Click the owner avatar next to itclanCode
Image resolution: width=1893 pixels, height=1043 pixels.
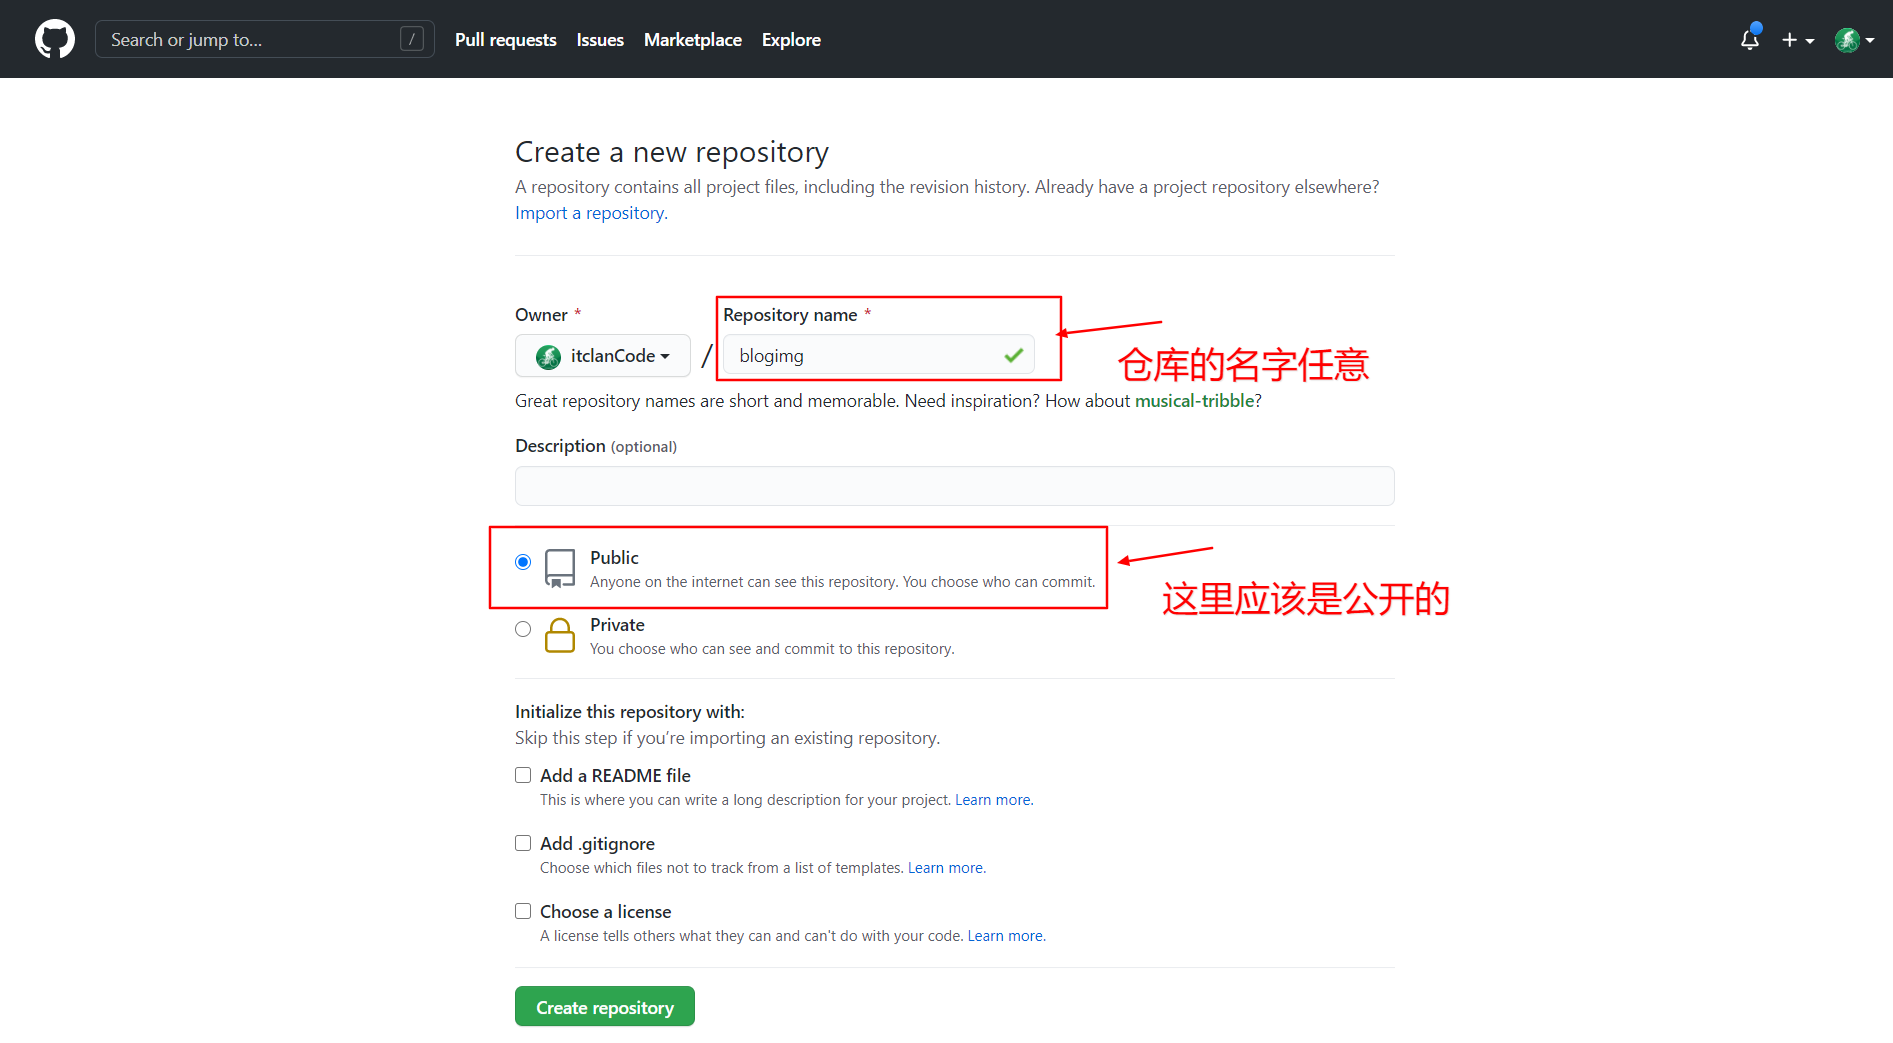[x=548, y=355]
